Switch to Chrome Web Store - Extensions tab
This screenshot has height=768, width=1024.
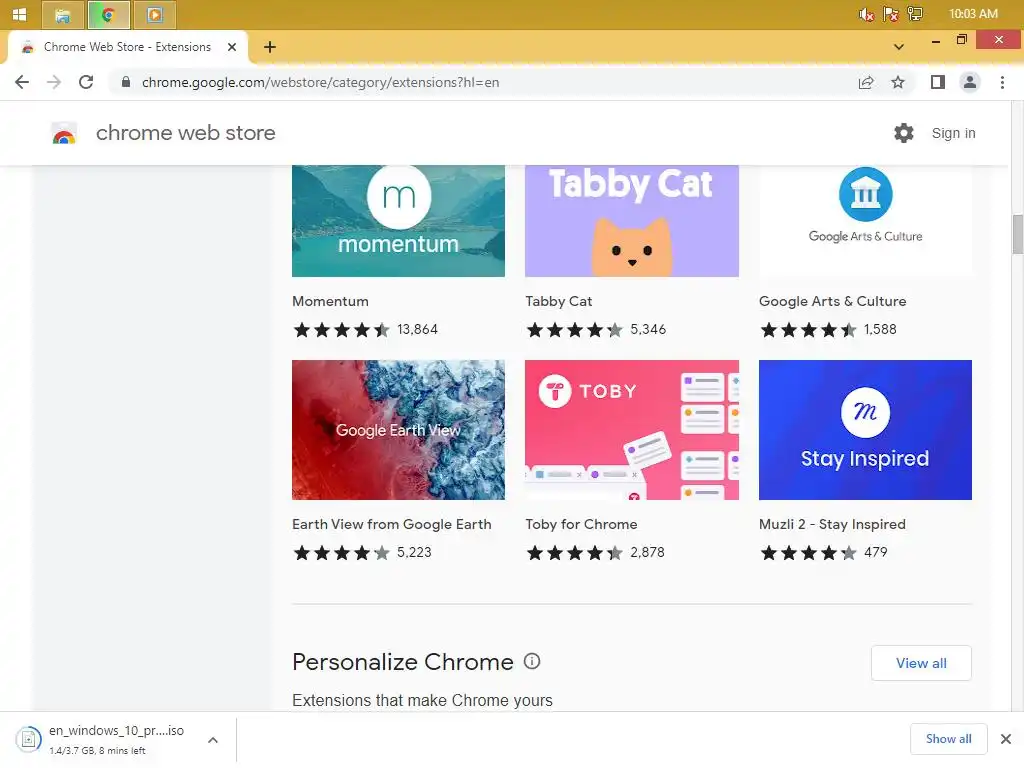(x=127, y=47)
